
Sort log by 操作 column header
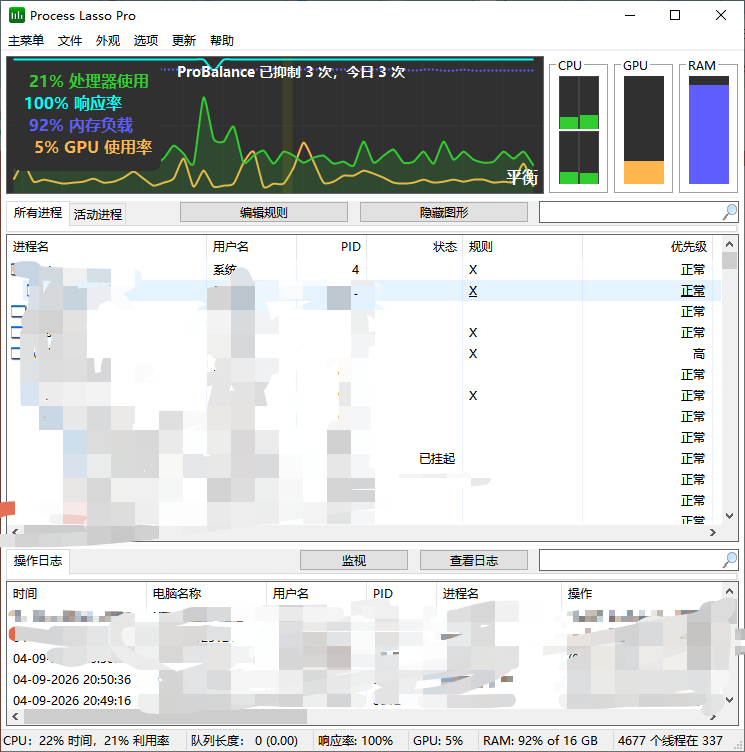(641, 594)
